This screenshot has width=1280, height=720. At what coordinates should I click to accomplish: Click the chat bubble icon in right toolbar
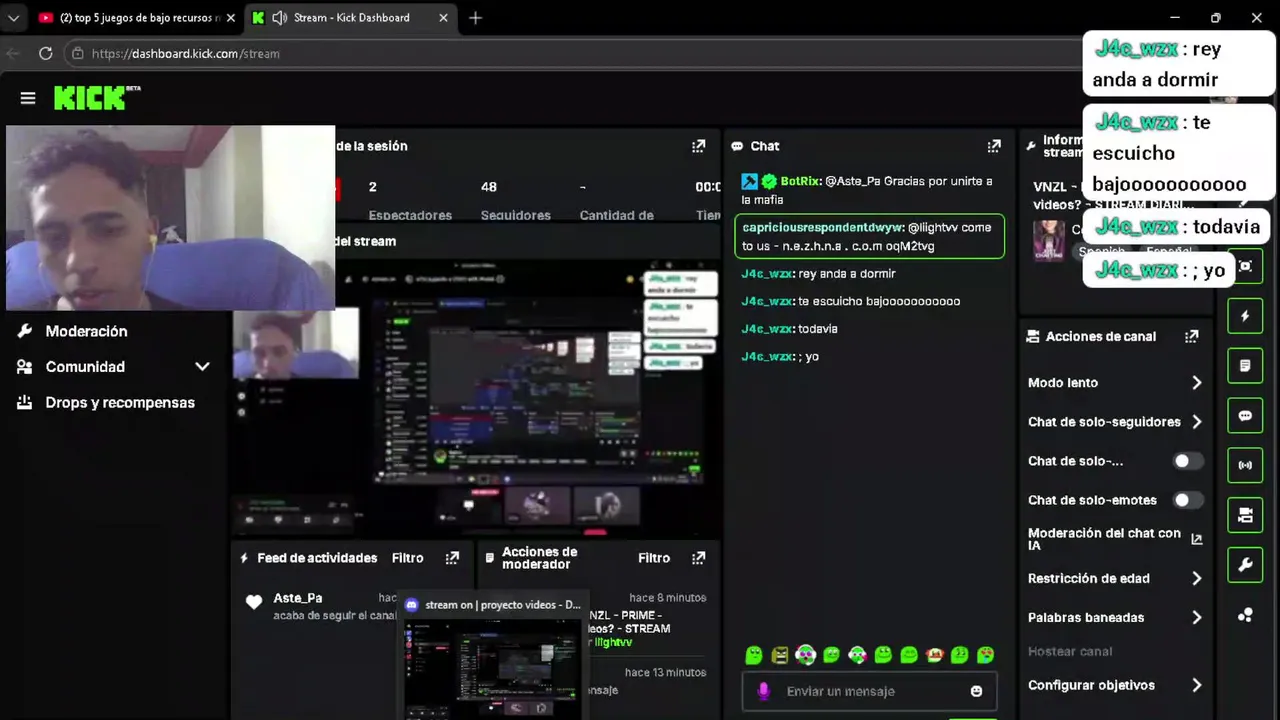[x=1245, y=416]
